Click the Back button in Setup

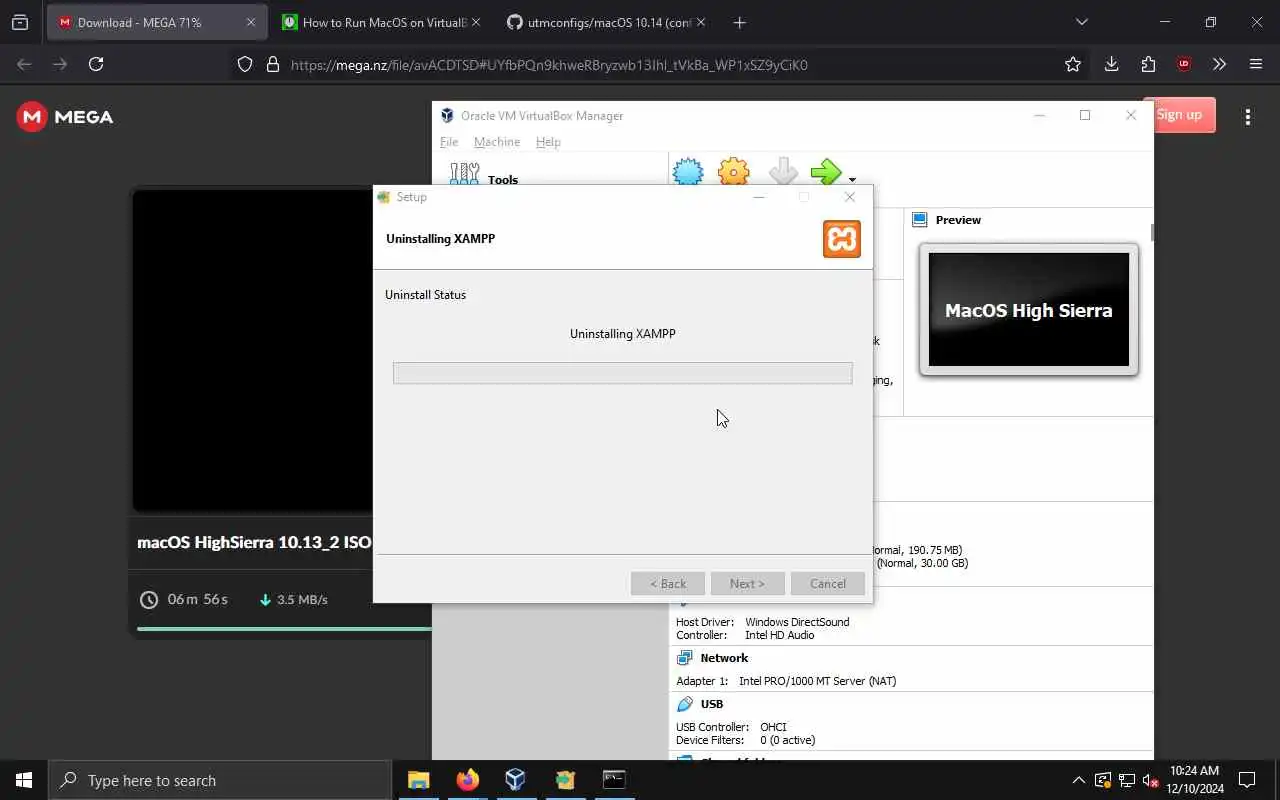pyautogui.click(x=668, y=583)
